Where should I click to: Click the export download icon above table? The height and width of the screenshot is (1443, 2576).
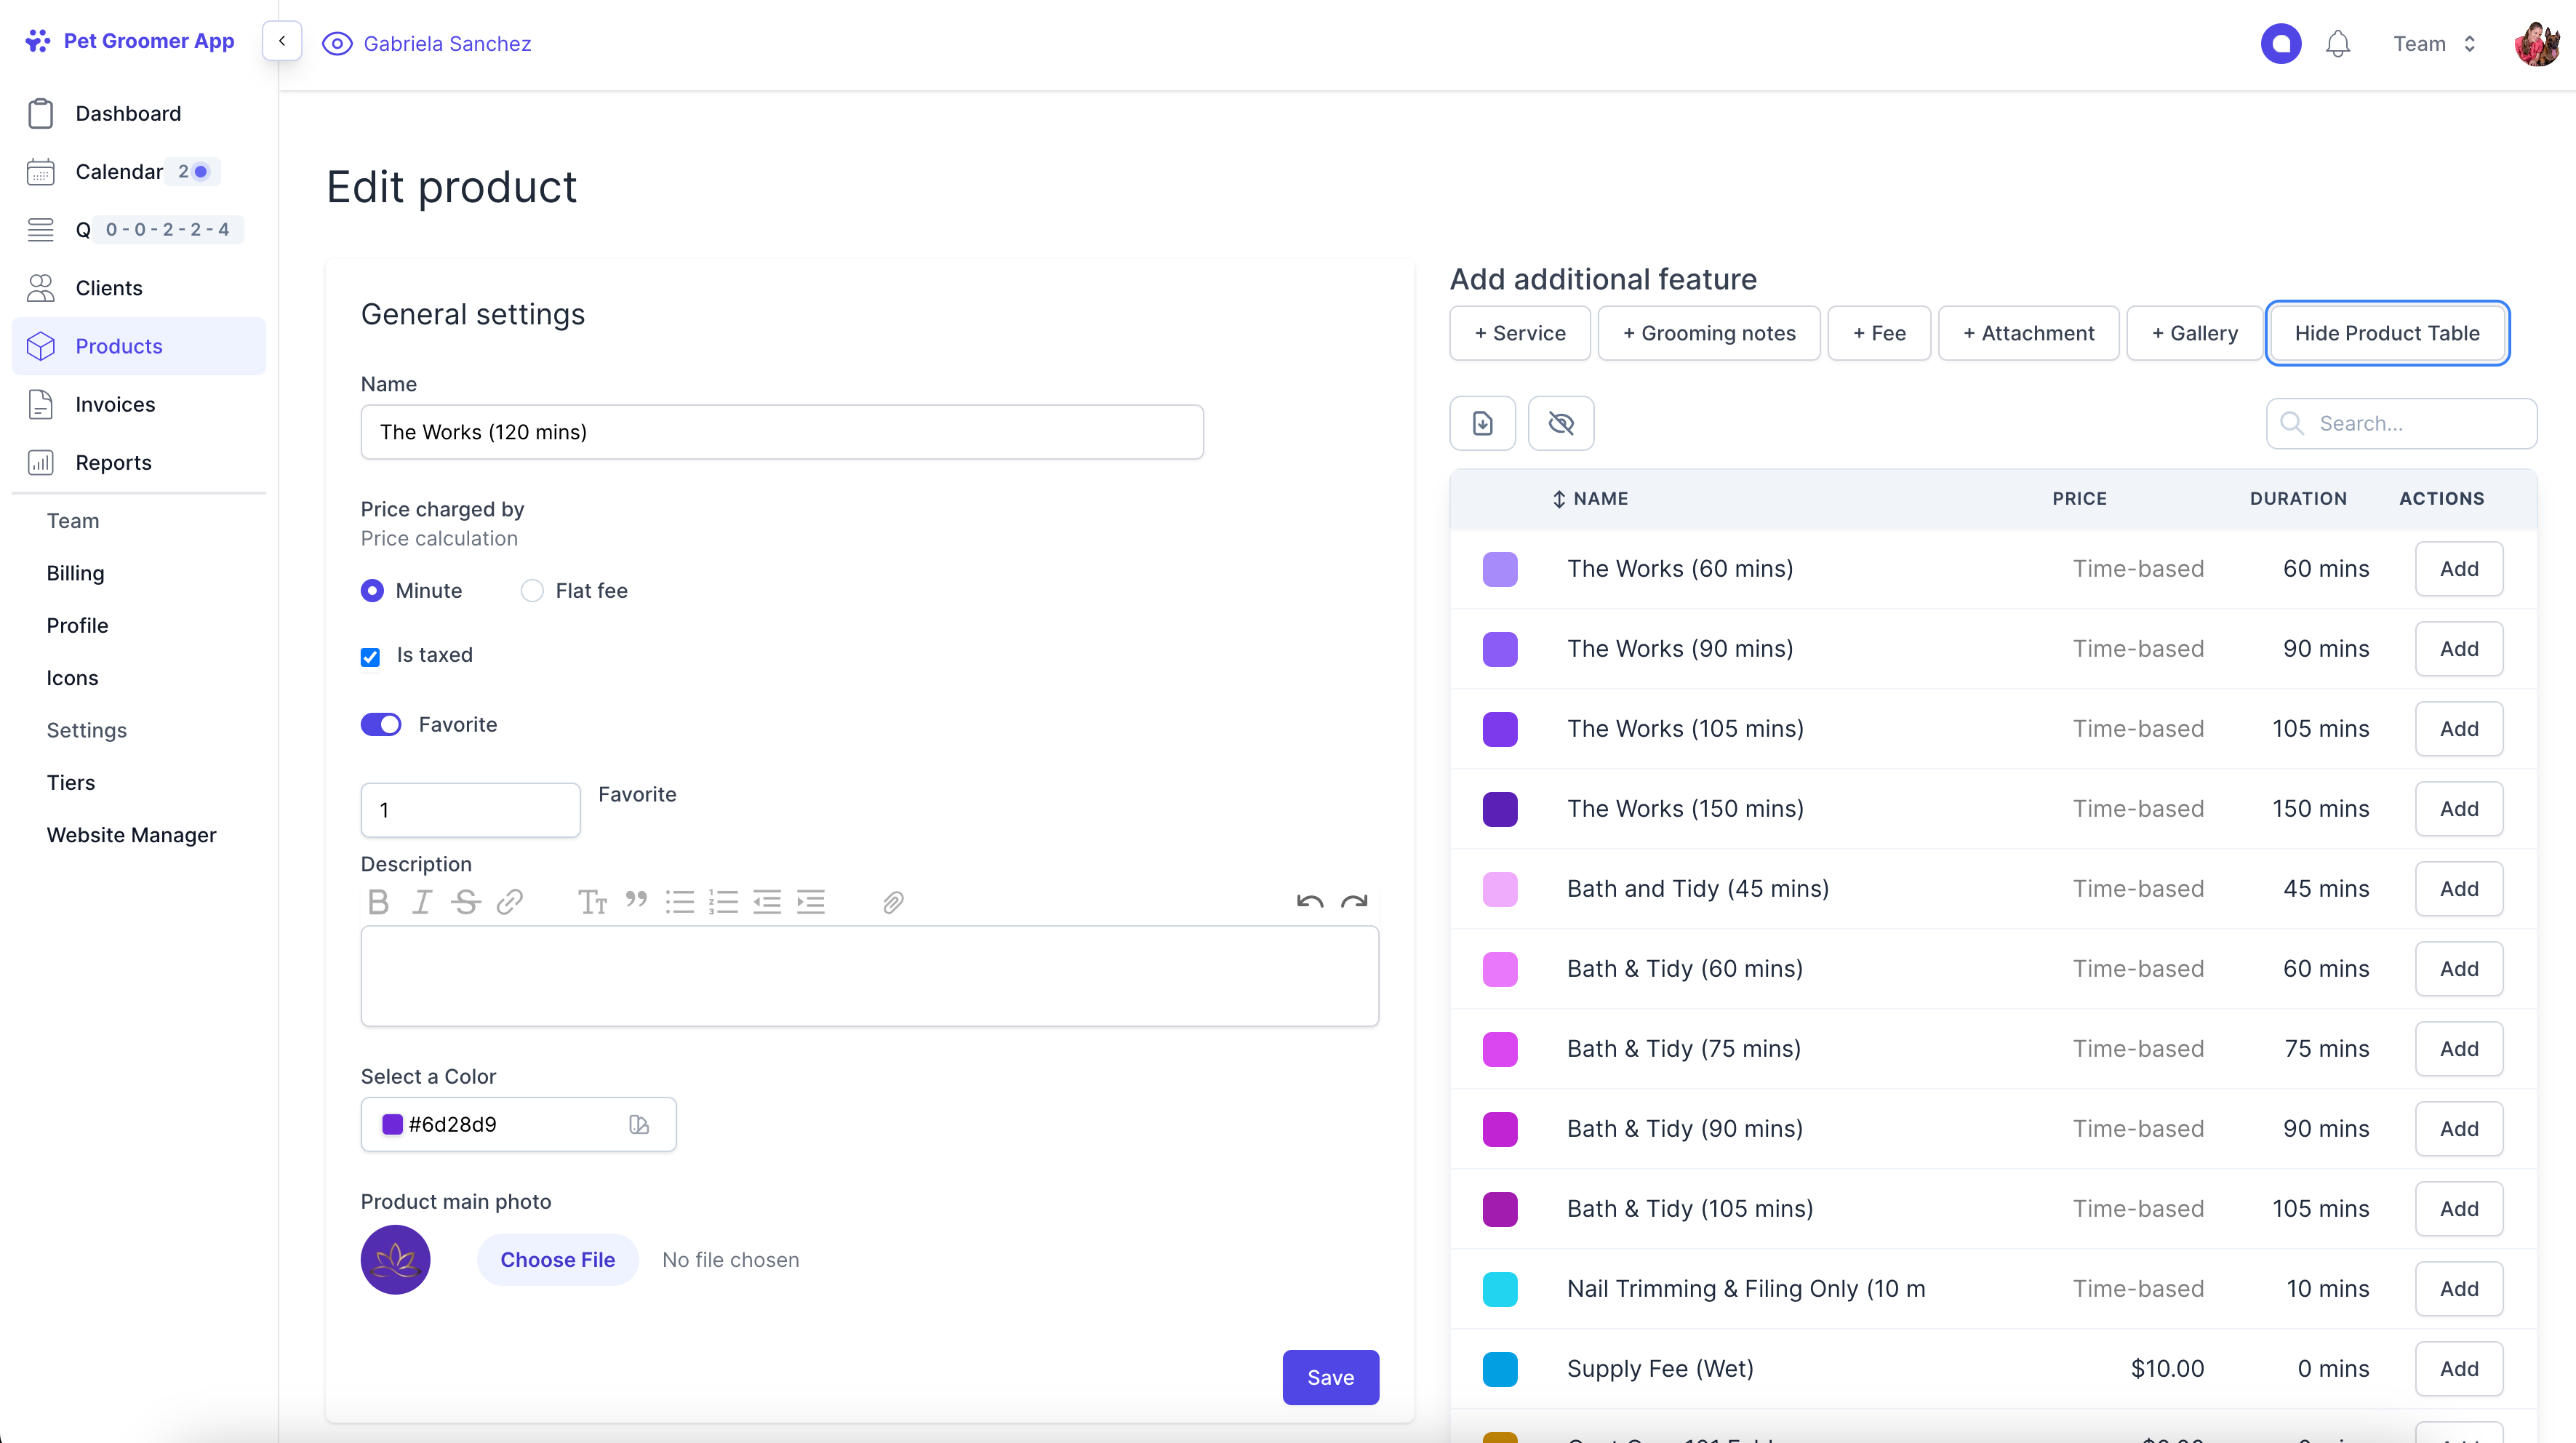click(1482, 423)
